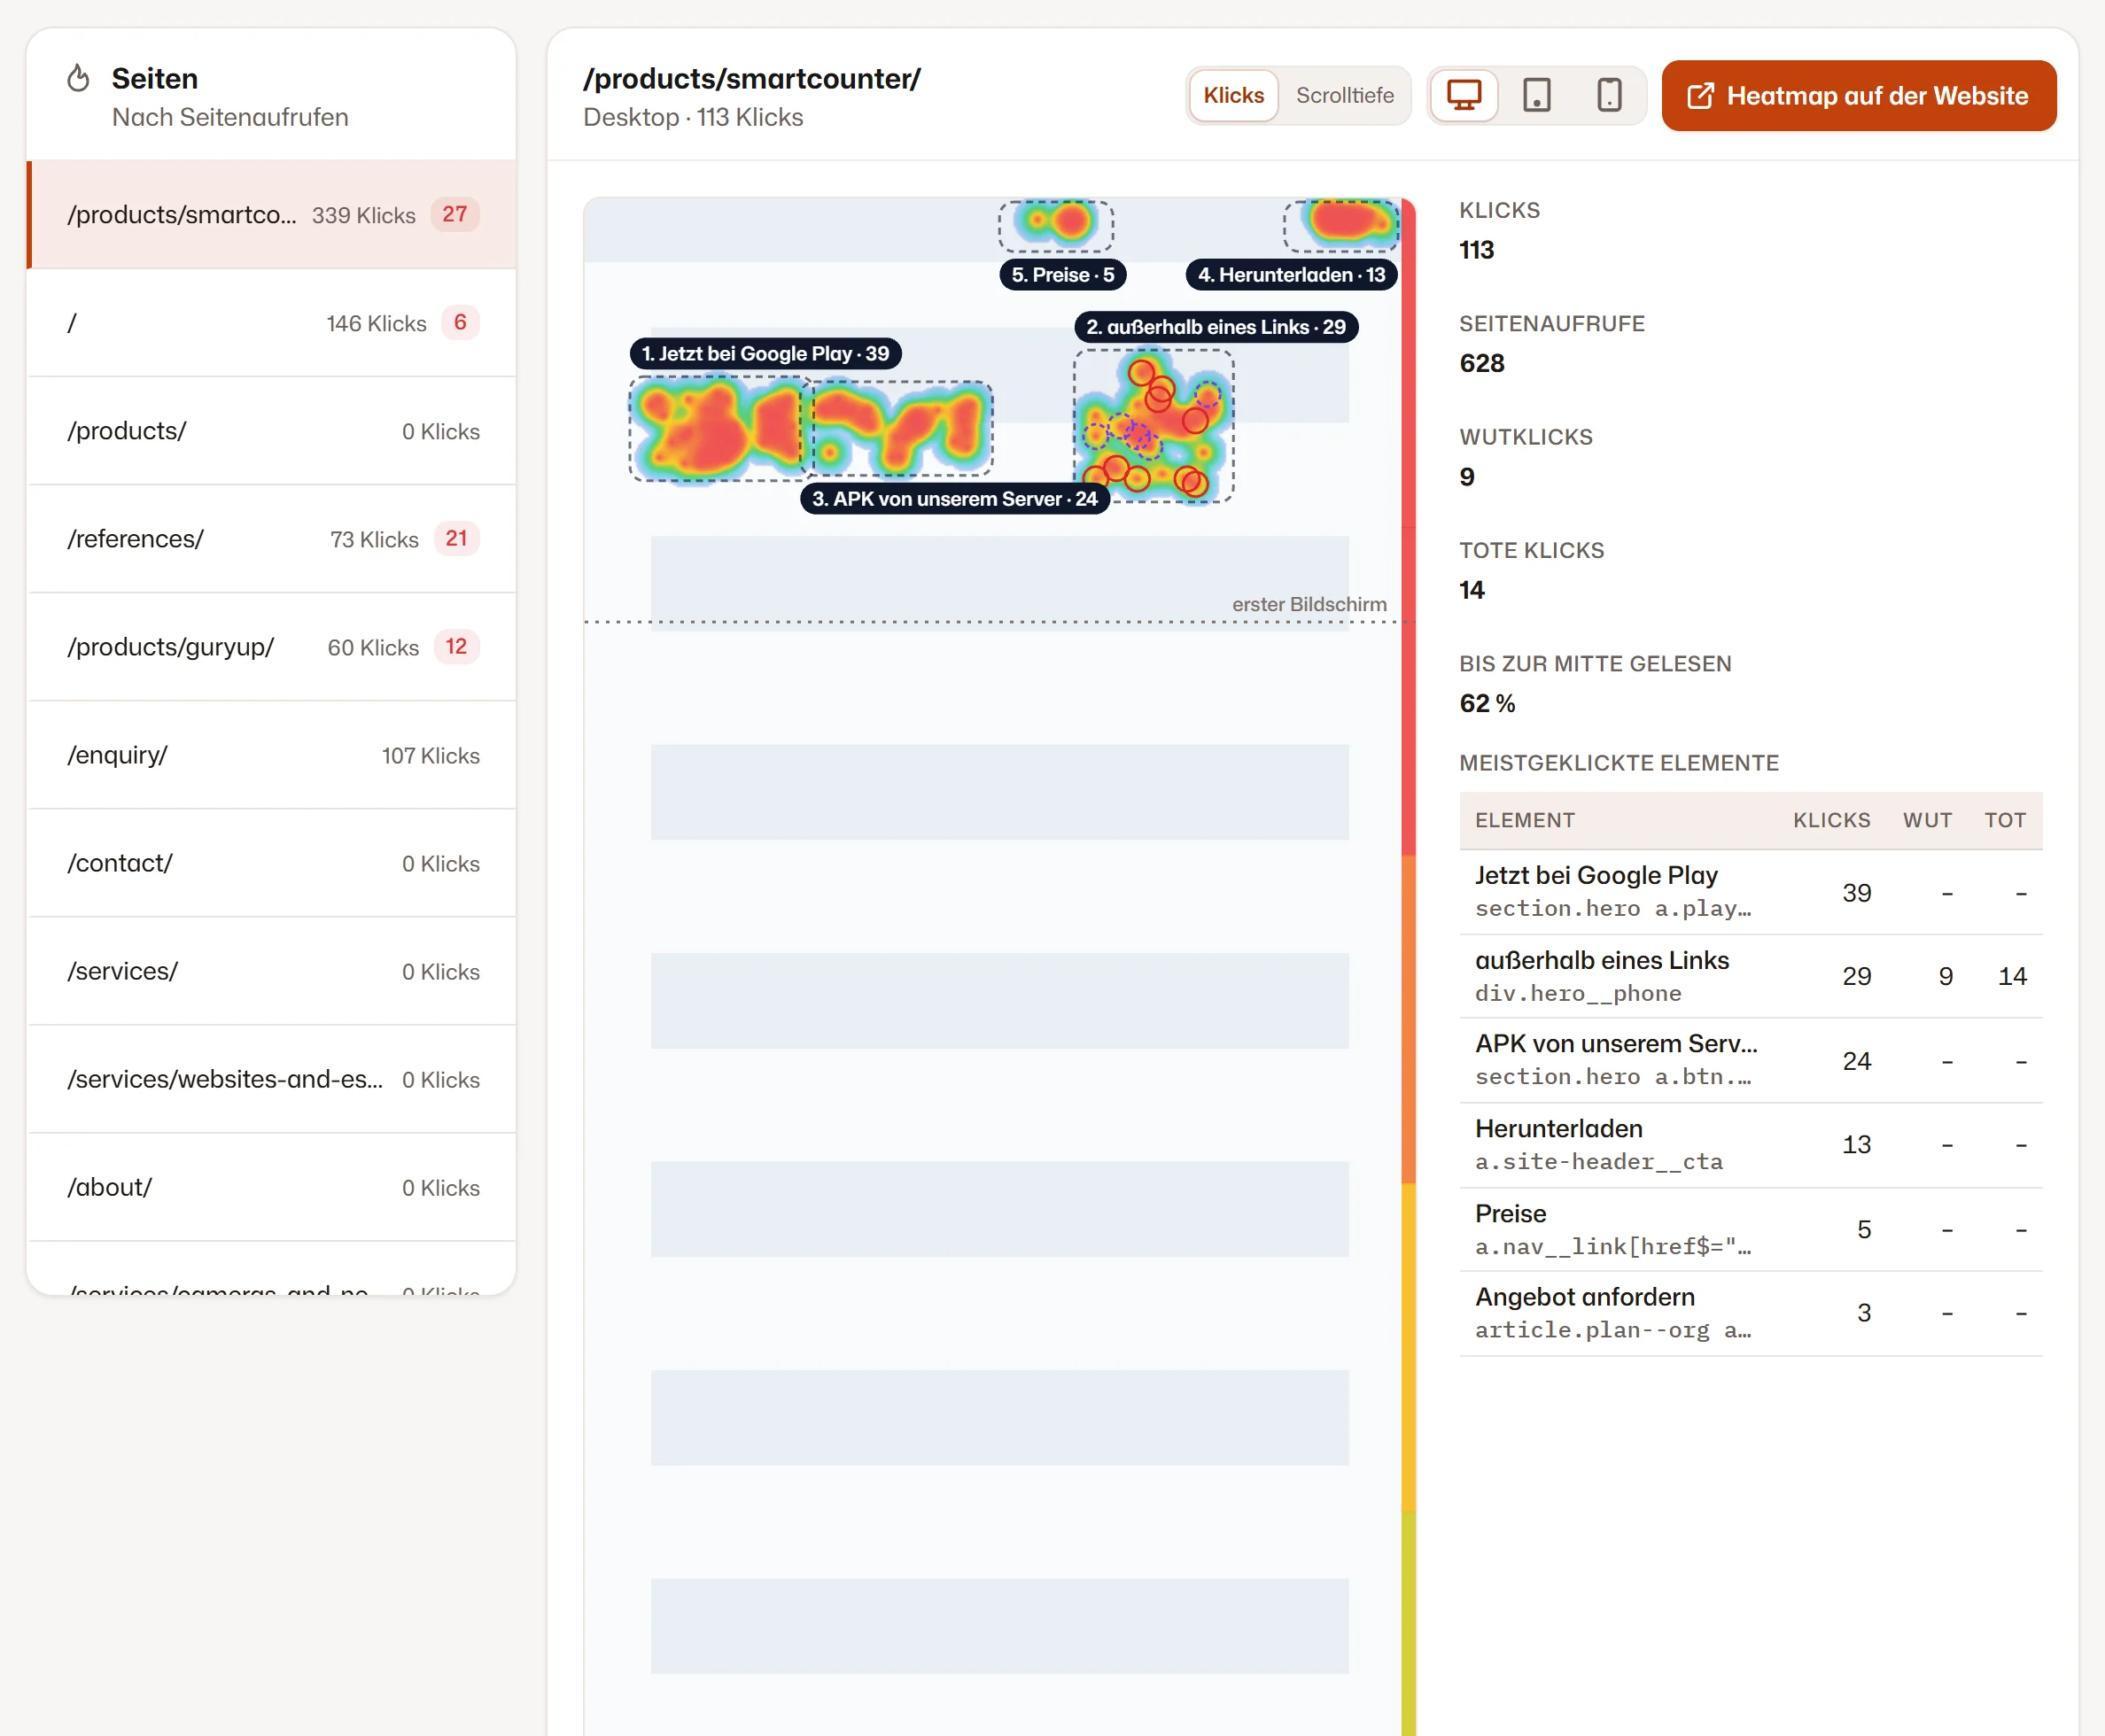Screen dimensions: 2105x1736
Task: Click the ELEMENT column header
Action: pyautogui.click(x=1524, y=820)
